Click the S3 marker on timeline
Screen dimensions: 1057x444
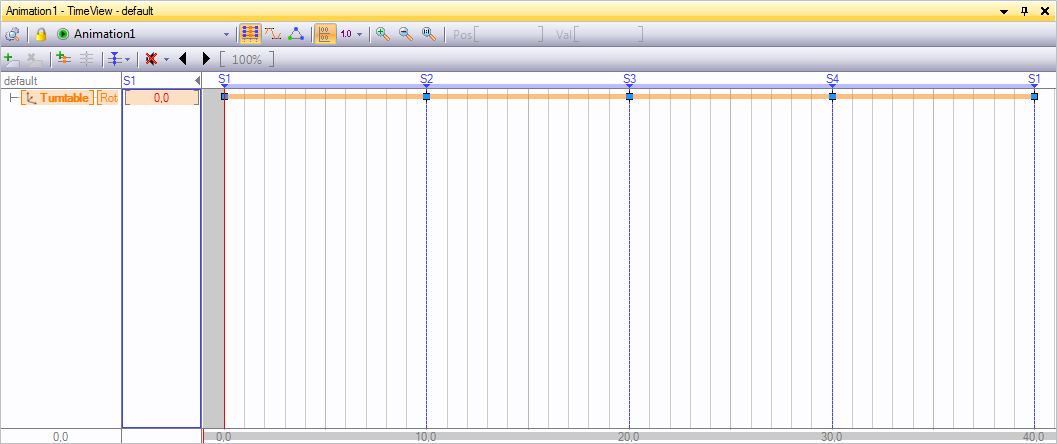click(629, 79)
